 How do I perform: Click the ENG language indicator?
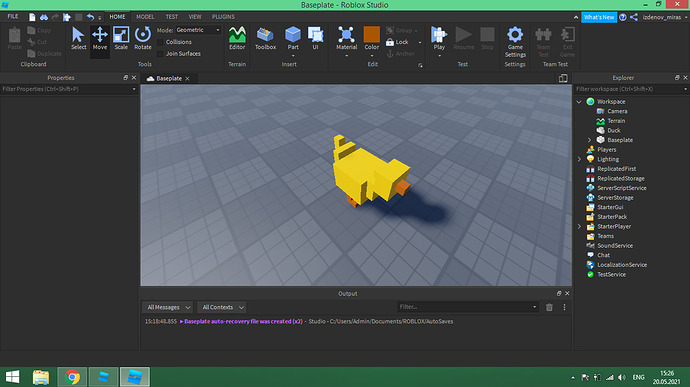point(638,377)
